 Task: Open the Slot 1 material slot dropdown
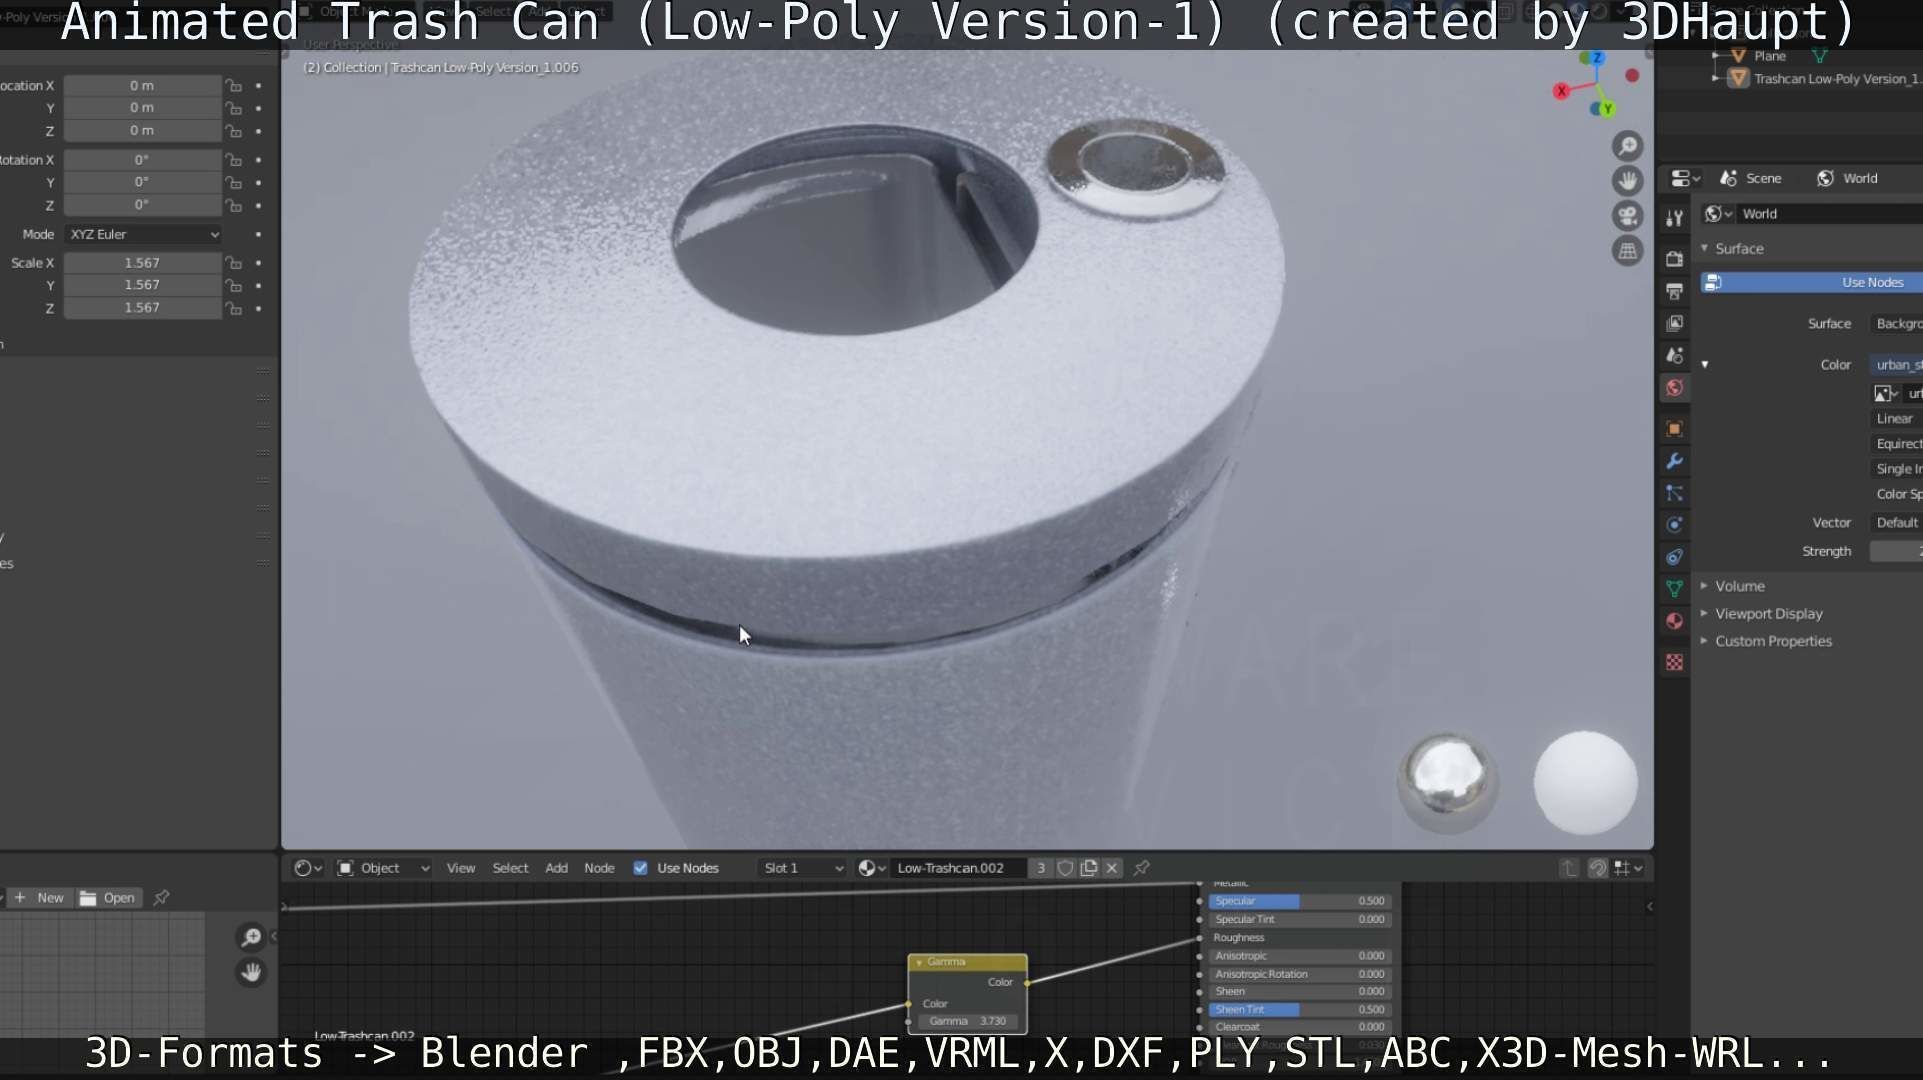tap(802, 868)
